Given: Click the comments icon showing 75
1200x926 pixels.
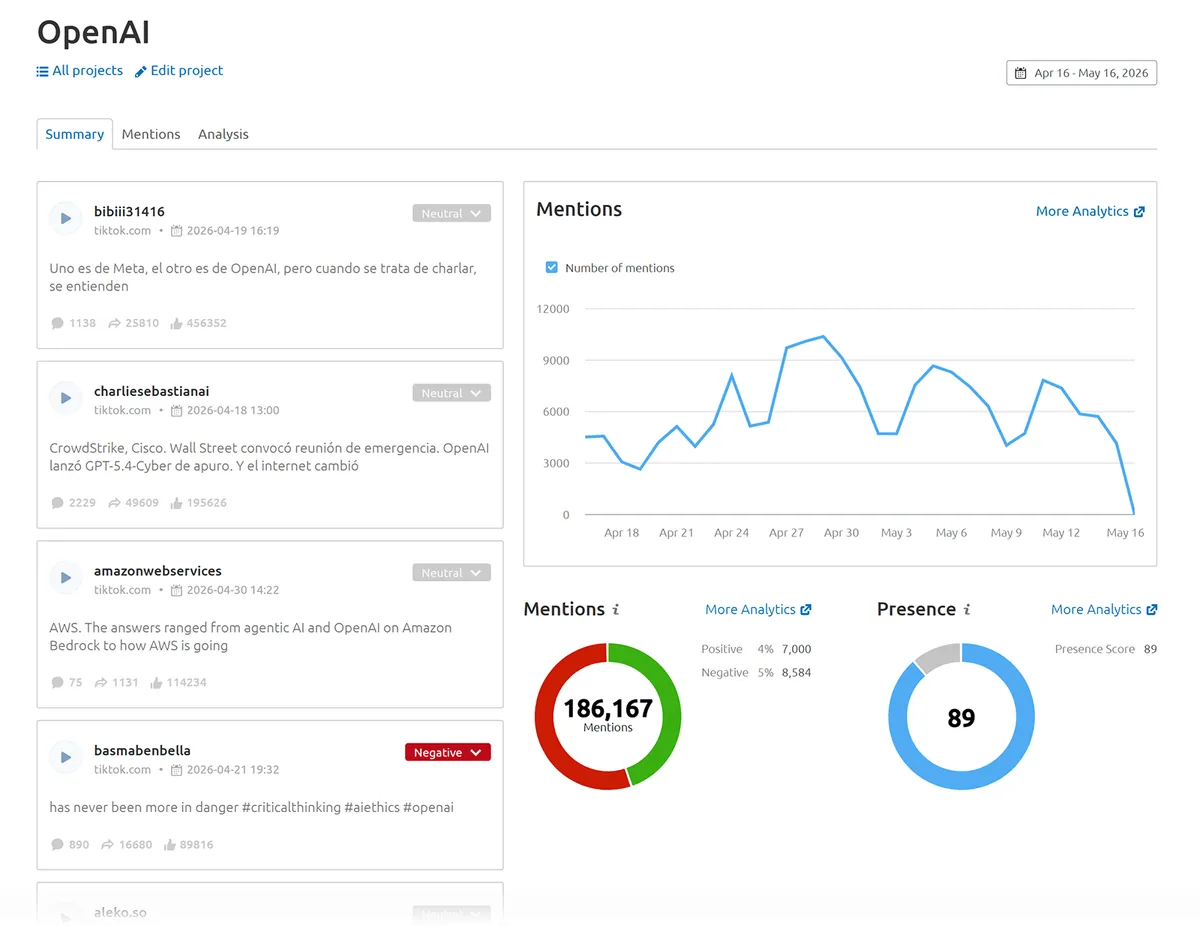Looking at the screenshot, I should (x=57, y=683).
